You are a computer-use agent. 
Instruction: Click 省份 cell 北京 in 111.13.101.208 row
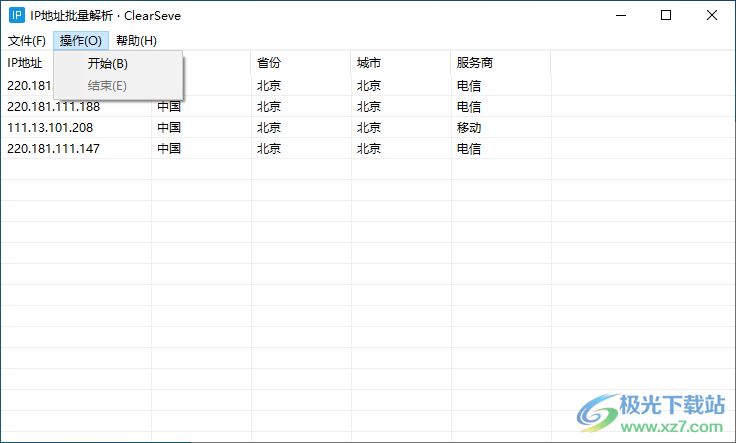click(x=269, y=128)
